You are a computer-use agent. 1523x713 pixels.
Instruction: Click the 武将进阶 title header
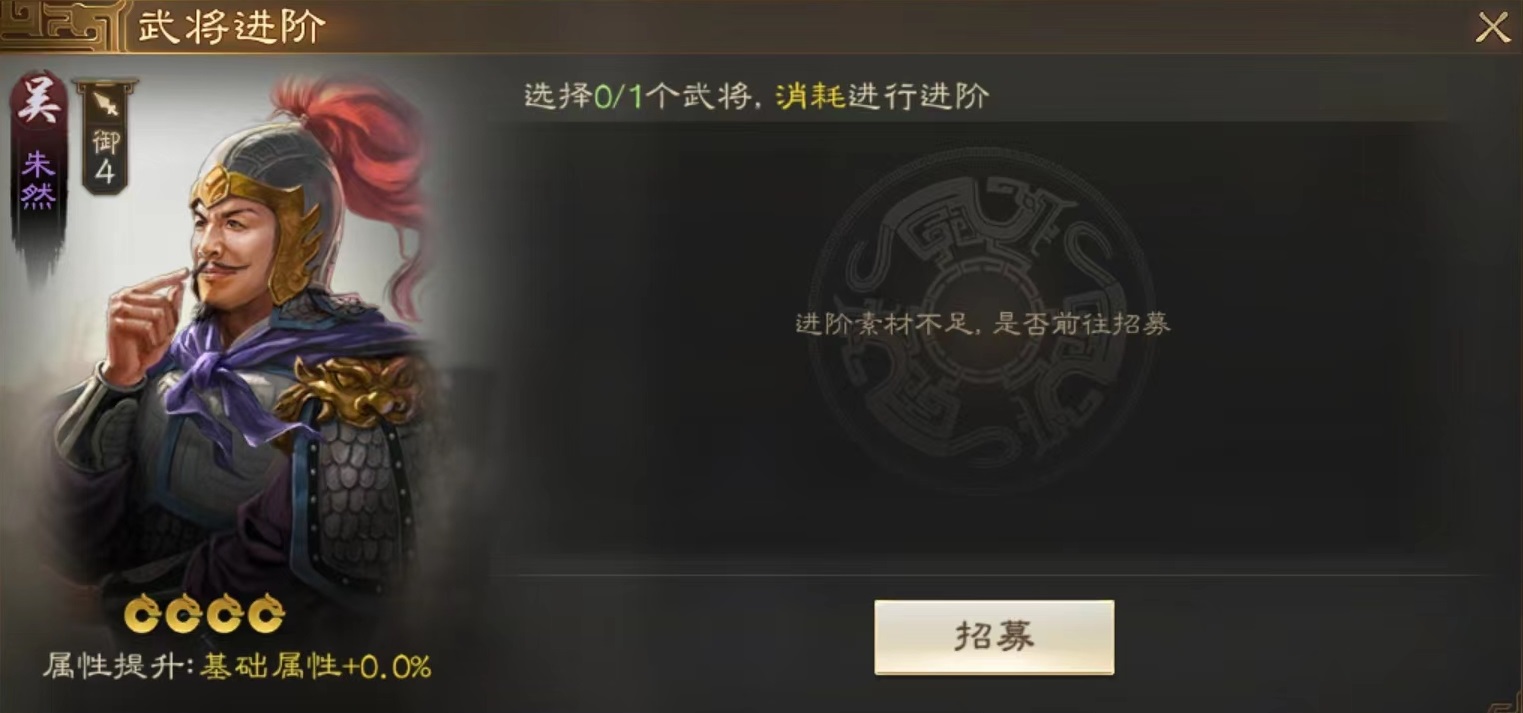point(232,28)
